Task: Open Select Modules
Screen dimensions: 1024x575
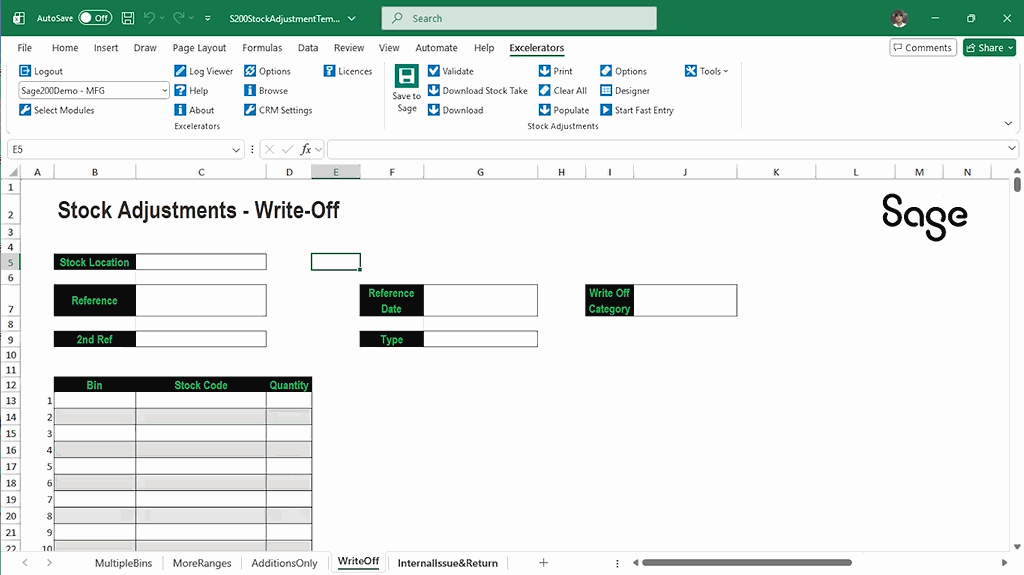Action: (57, 110)
